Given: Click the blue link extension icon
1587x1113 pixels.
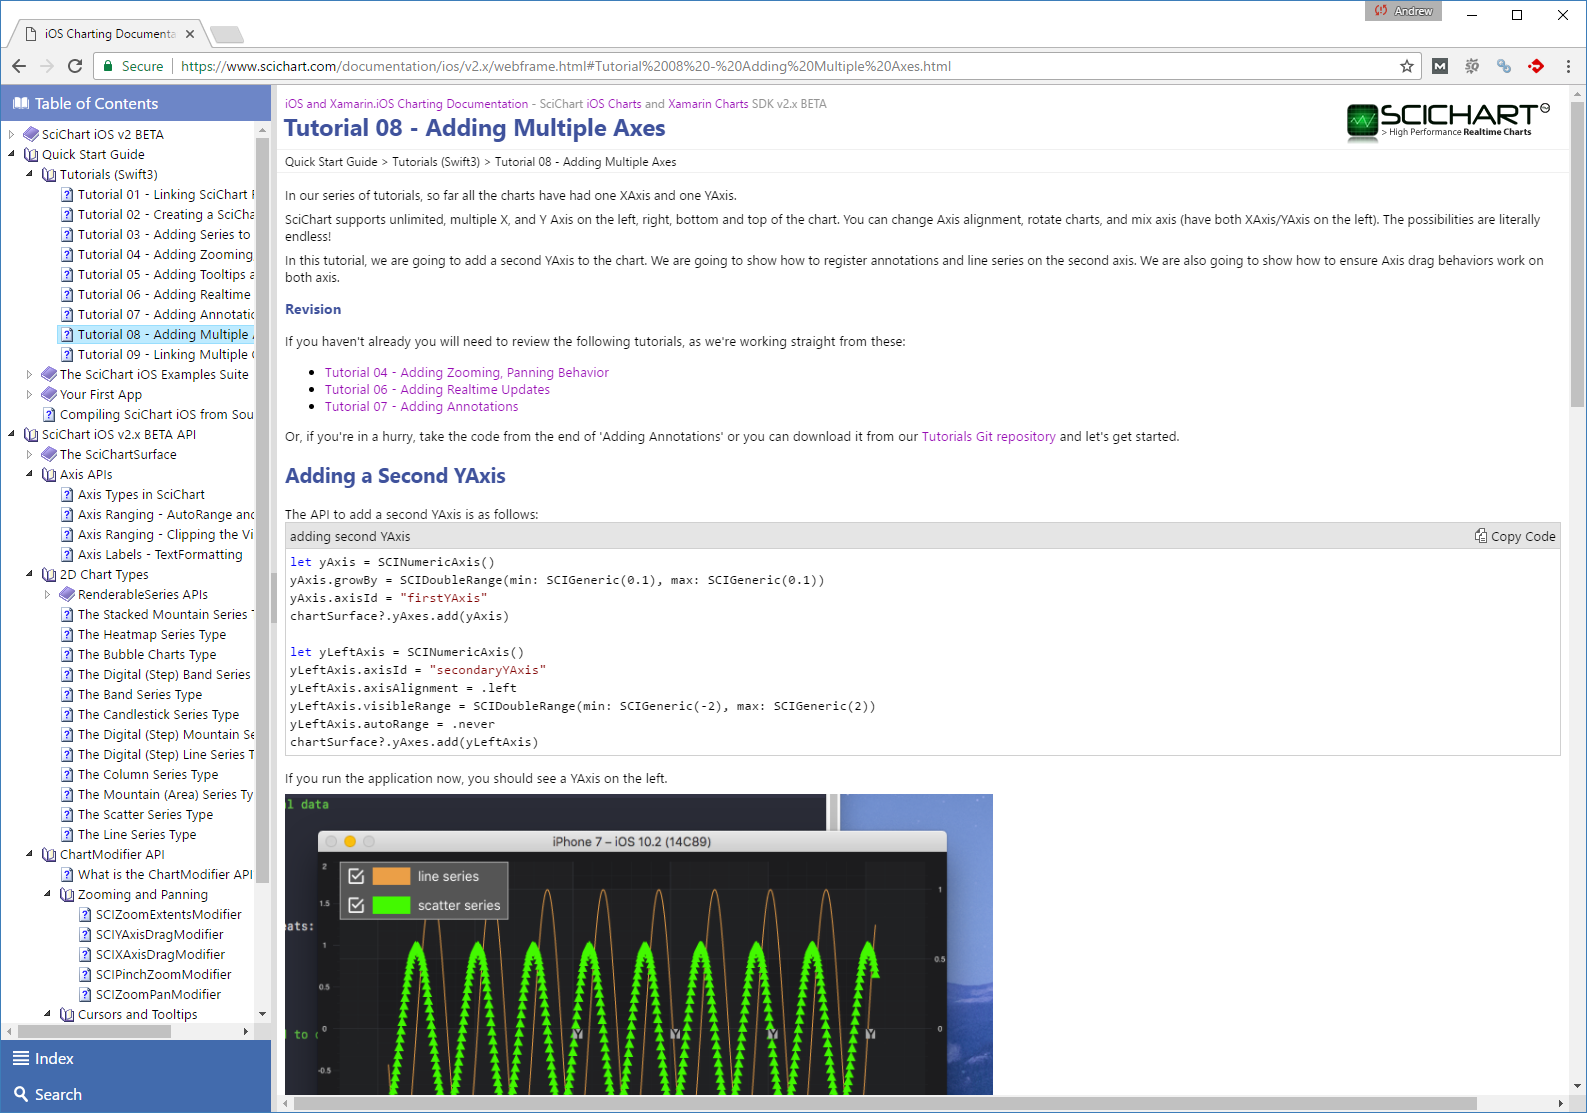Looking at the screenshot, I should (1504, 66).
